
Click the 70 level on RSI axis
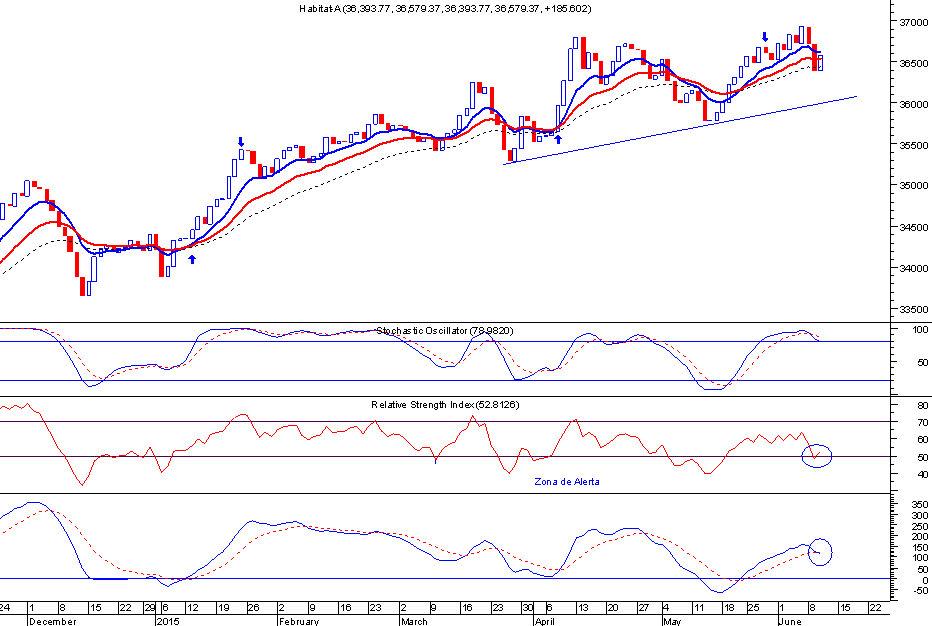923,423
